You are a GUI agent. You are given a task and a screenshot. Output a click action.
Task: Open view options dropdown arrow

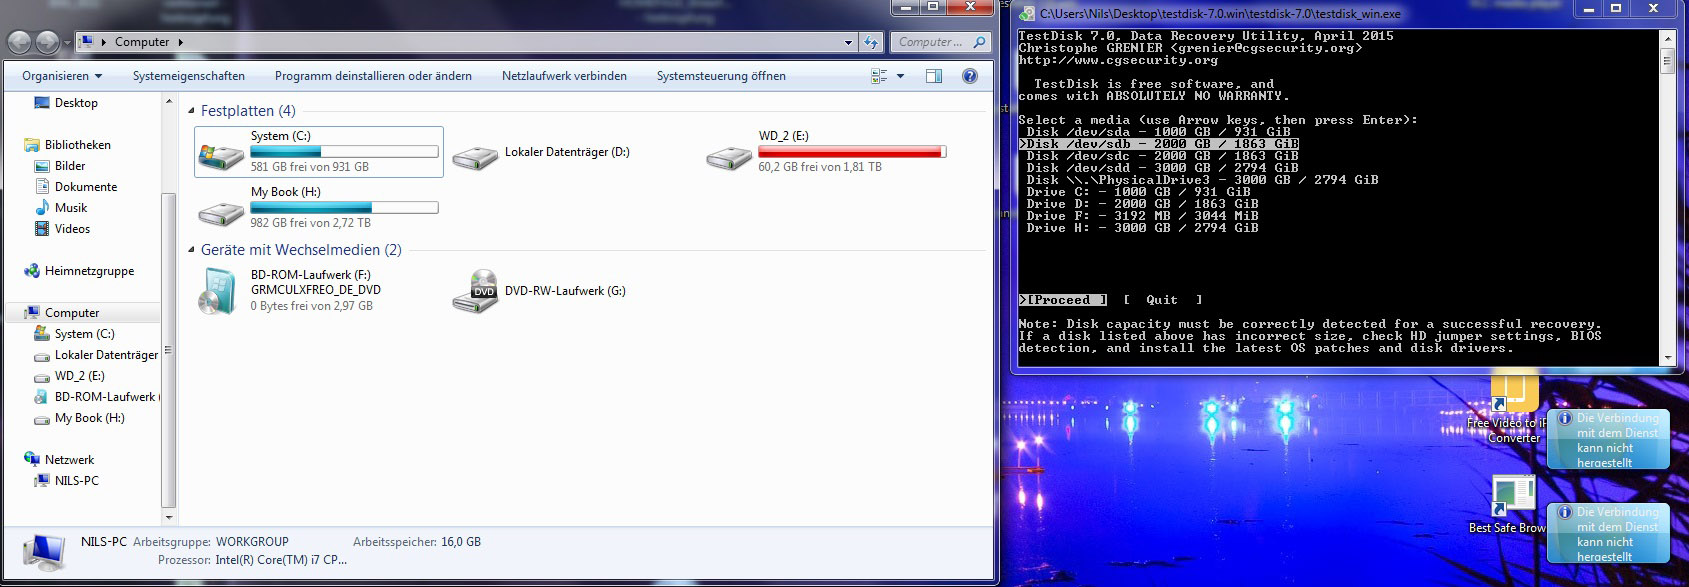(900, 76)
